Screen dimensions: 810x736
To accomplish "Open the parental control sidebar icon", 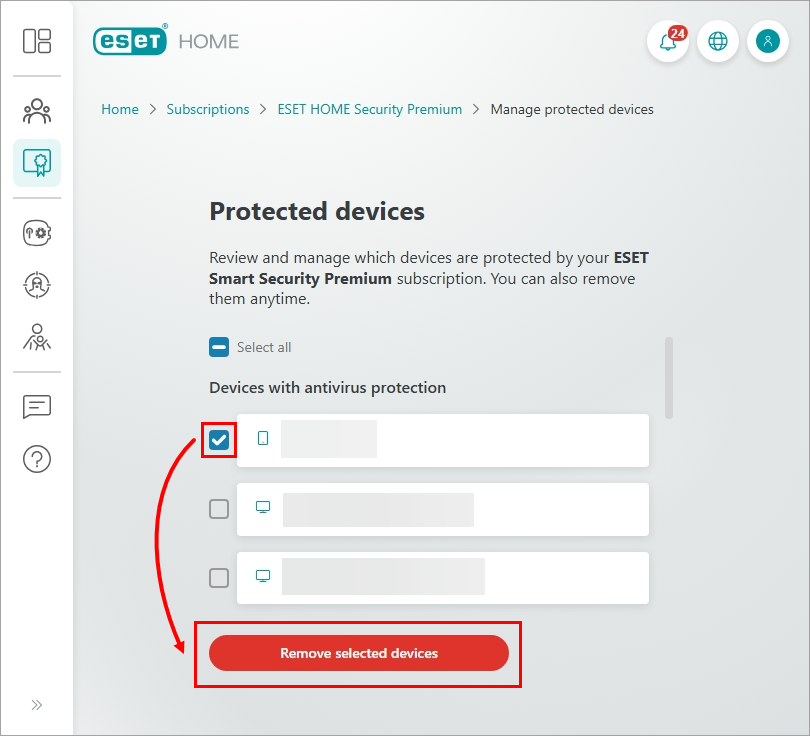I will [x=37, y=337].
